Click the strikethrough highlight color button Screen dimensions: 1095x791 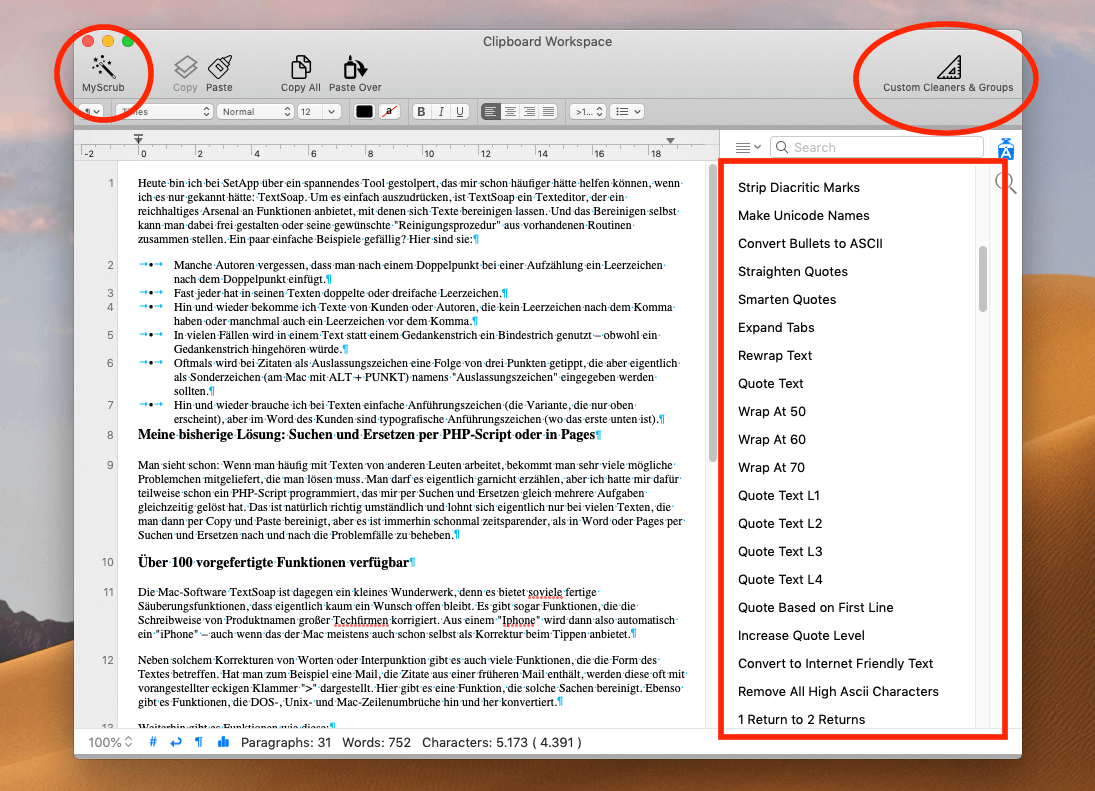(x=390, y=112)
